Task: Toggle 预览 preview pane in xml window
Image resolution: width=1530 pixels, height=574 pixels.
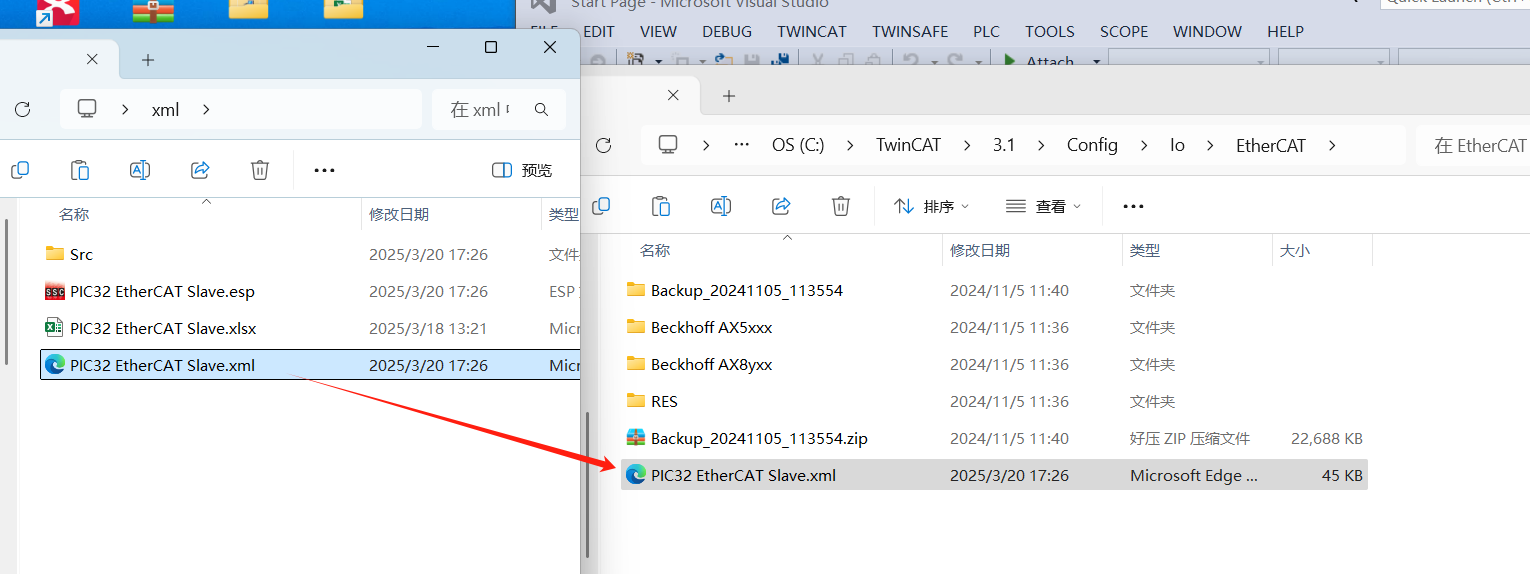Action: (523, 170)
